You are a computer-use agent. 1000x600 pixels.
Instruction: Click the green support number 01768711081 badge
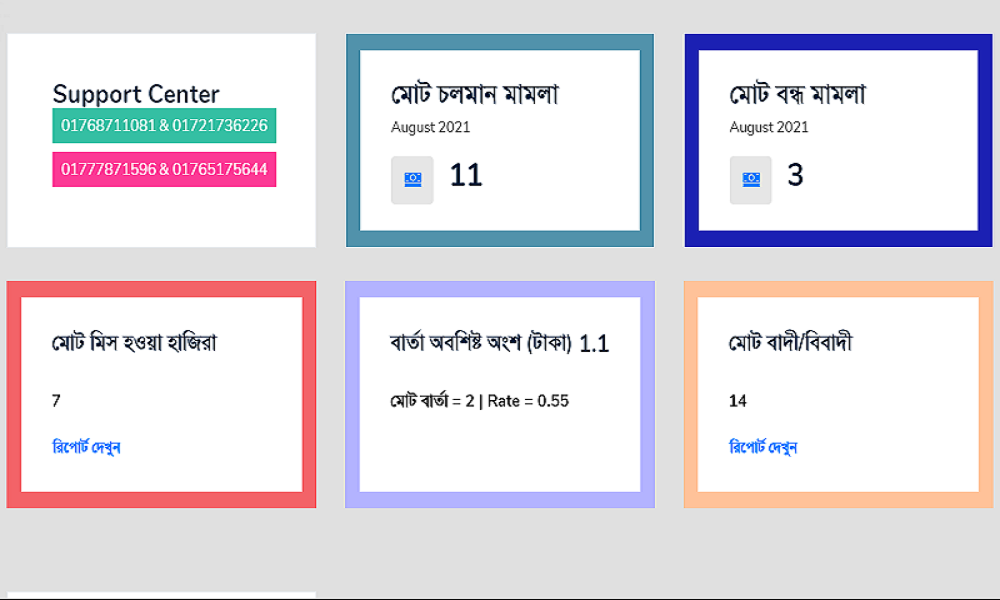[164, 126]
